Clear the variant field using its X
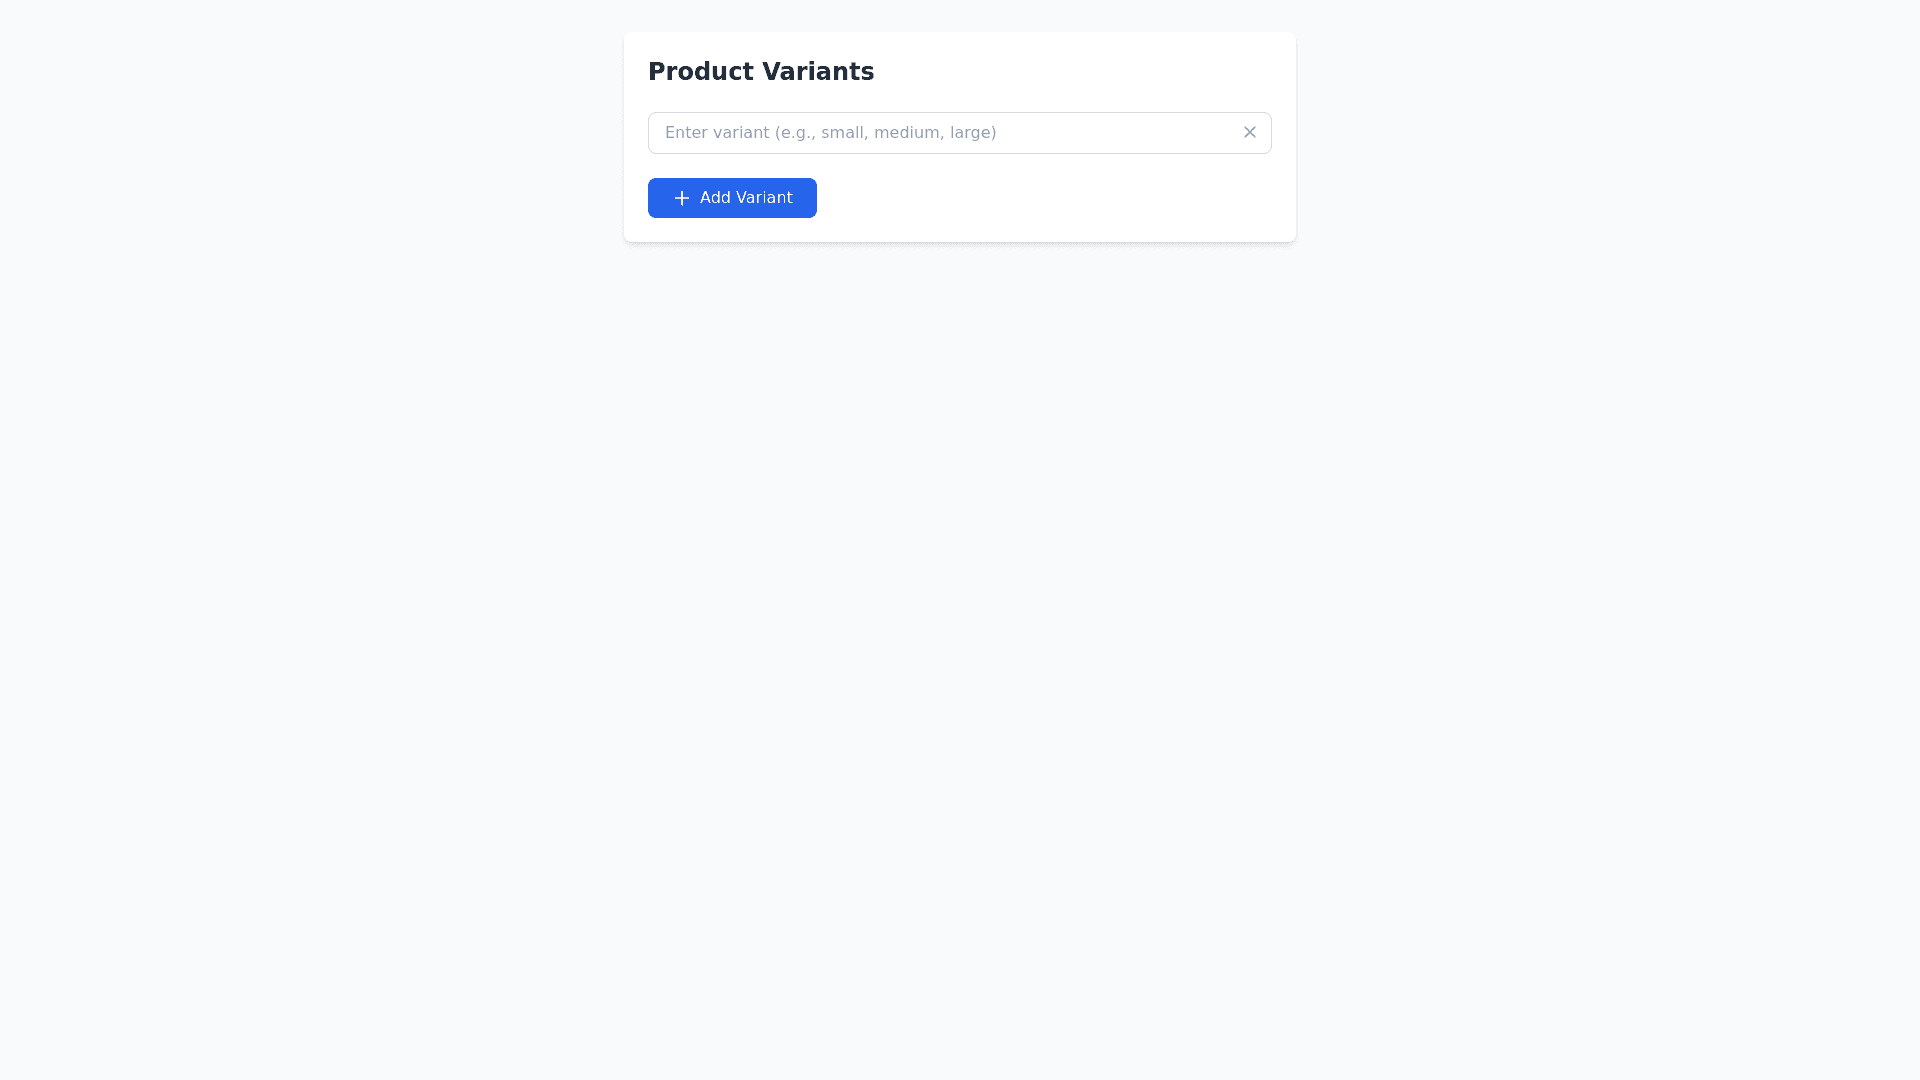1920x1080 pixels. pos(1249,132)
